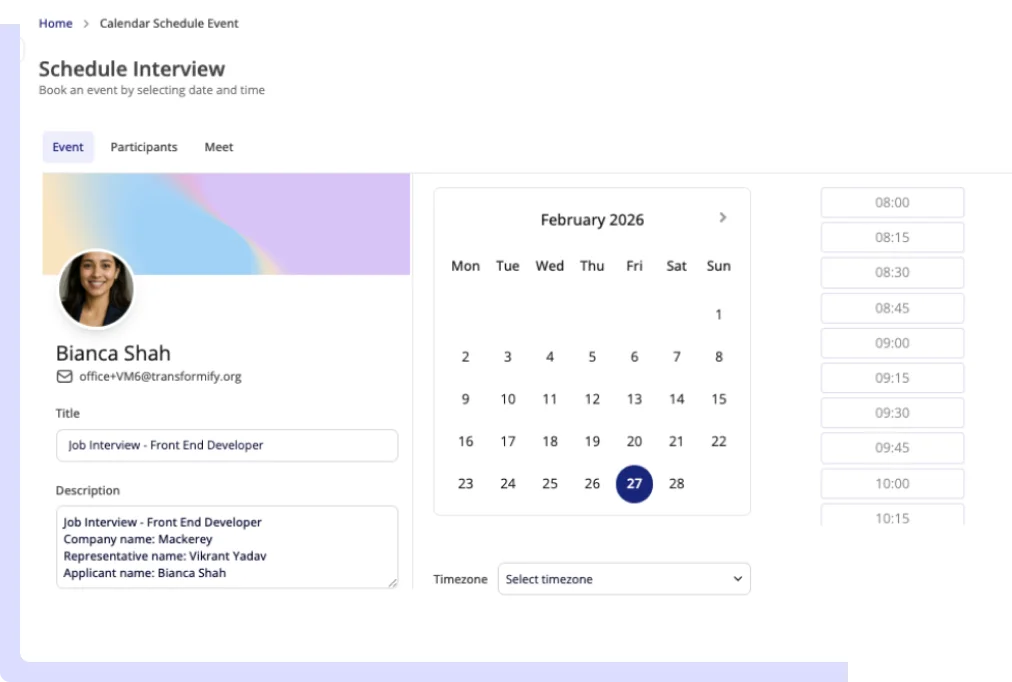Select February 14 on the calendar
The width and height of the screenshot is (1012, 682).
pos(676,399)
